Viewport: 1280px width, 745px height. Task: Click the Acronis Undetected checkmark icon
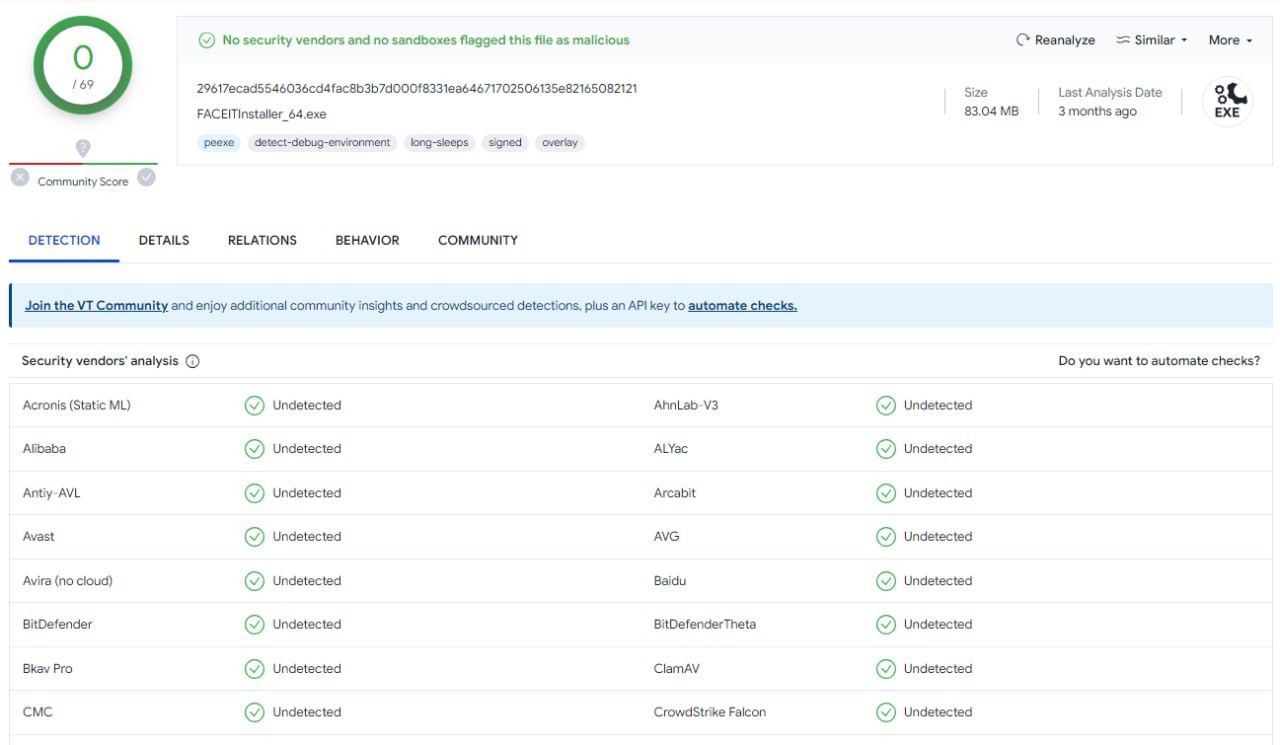click(255, 405)
